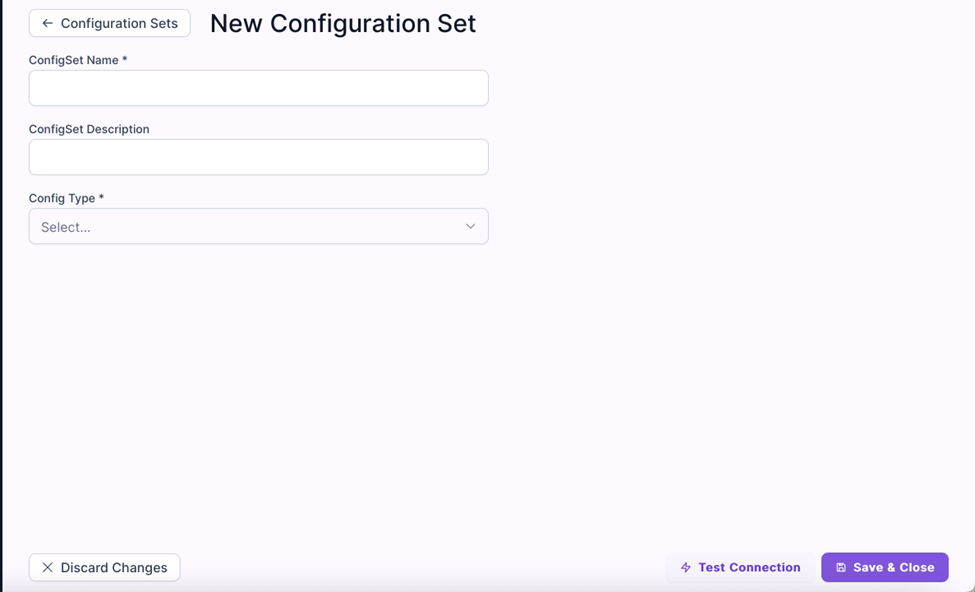Click the New Configuration Set heading
This screenshot has width=975, height=592.
click(x=343, y=24)
